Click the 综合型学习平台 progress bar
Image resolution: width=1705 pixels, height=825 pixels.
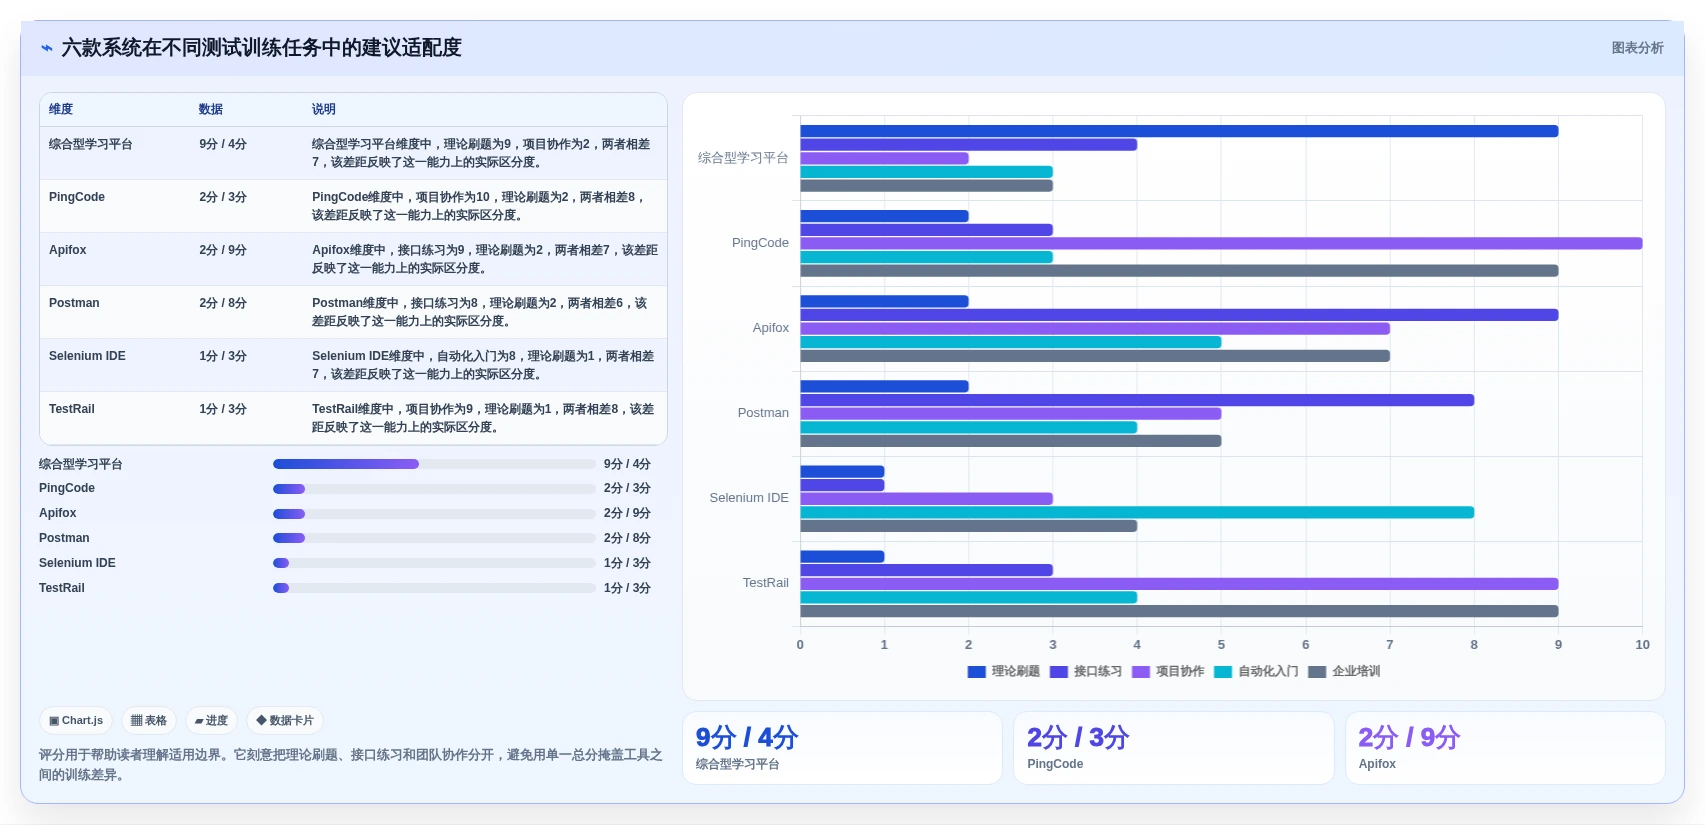[434, 464]
